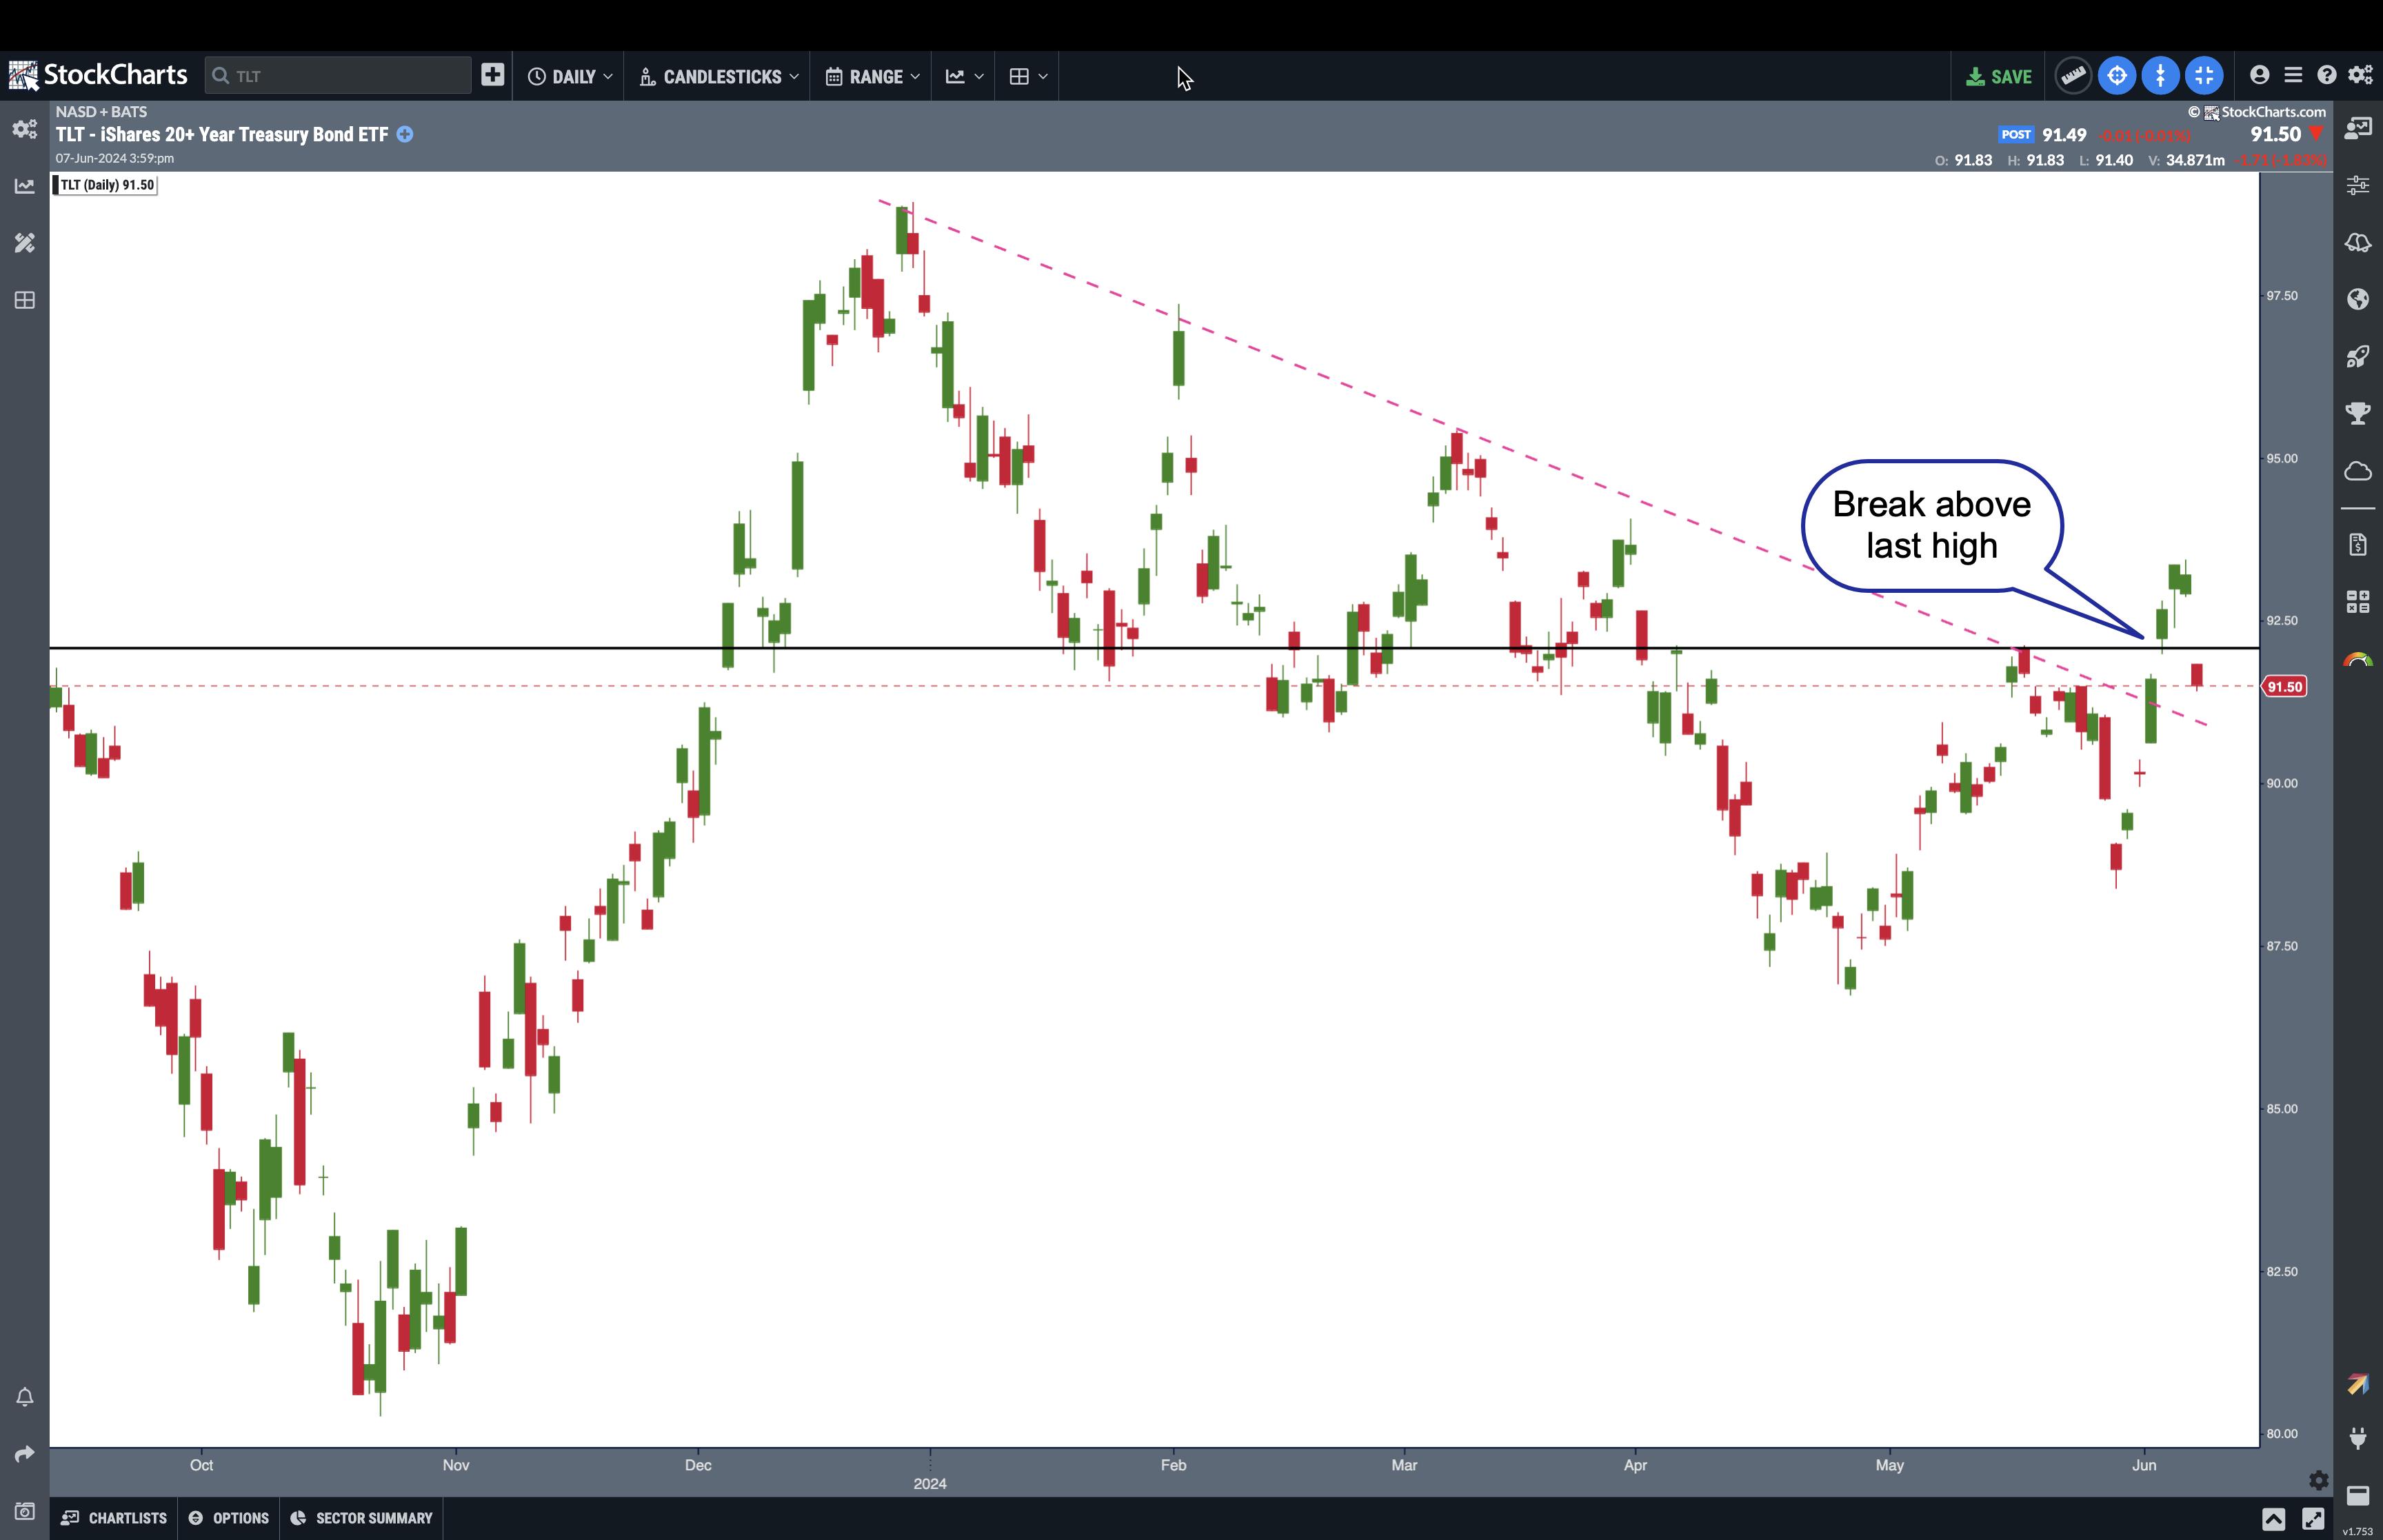This screenshot has height=1540, width=2383.
Task: Click the ruler measure tool icon
Action: coord(2073,76)
